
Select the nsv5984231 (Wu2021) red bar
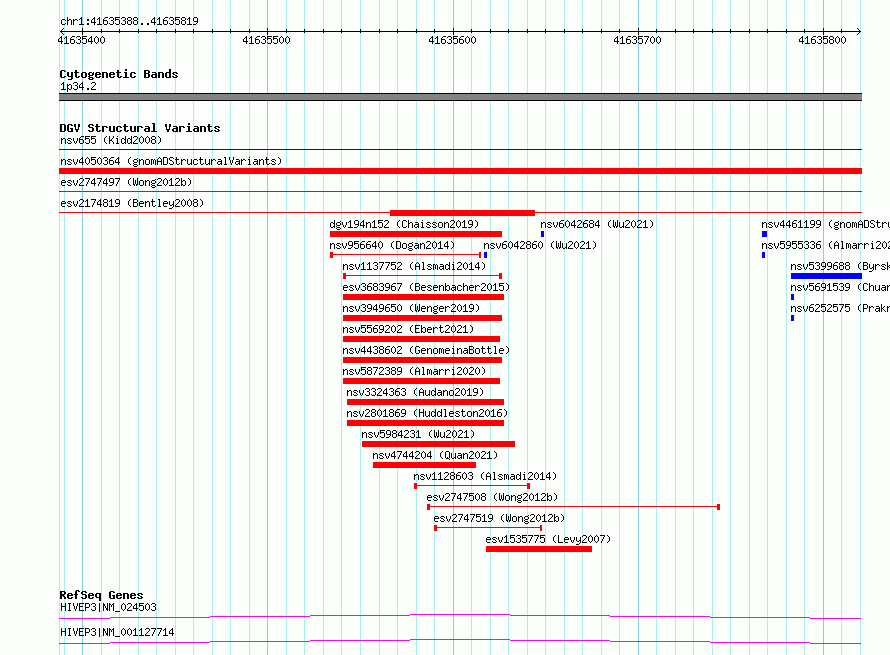point(438,444)
